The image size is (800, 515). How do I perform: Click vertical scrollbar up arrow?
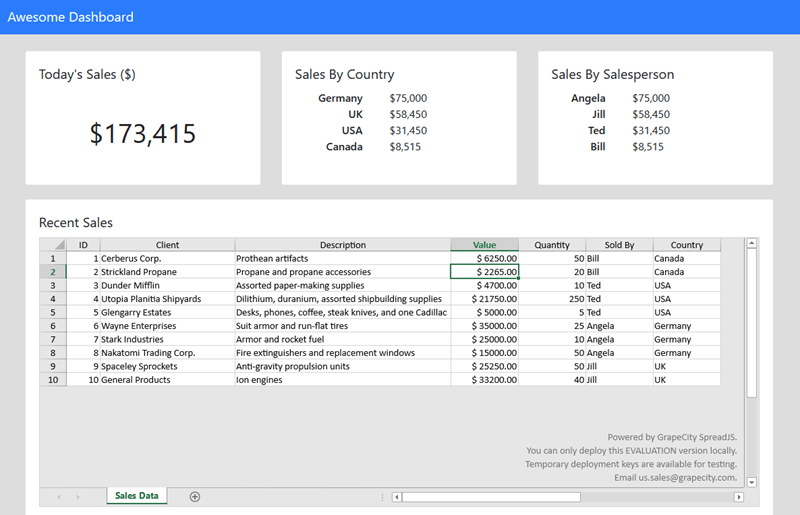pyautogui.click(x=752, y=243)
